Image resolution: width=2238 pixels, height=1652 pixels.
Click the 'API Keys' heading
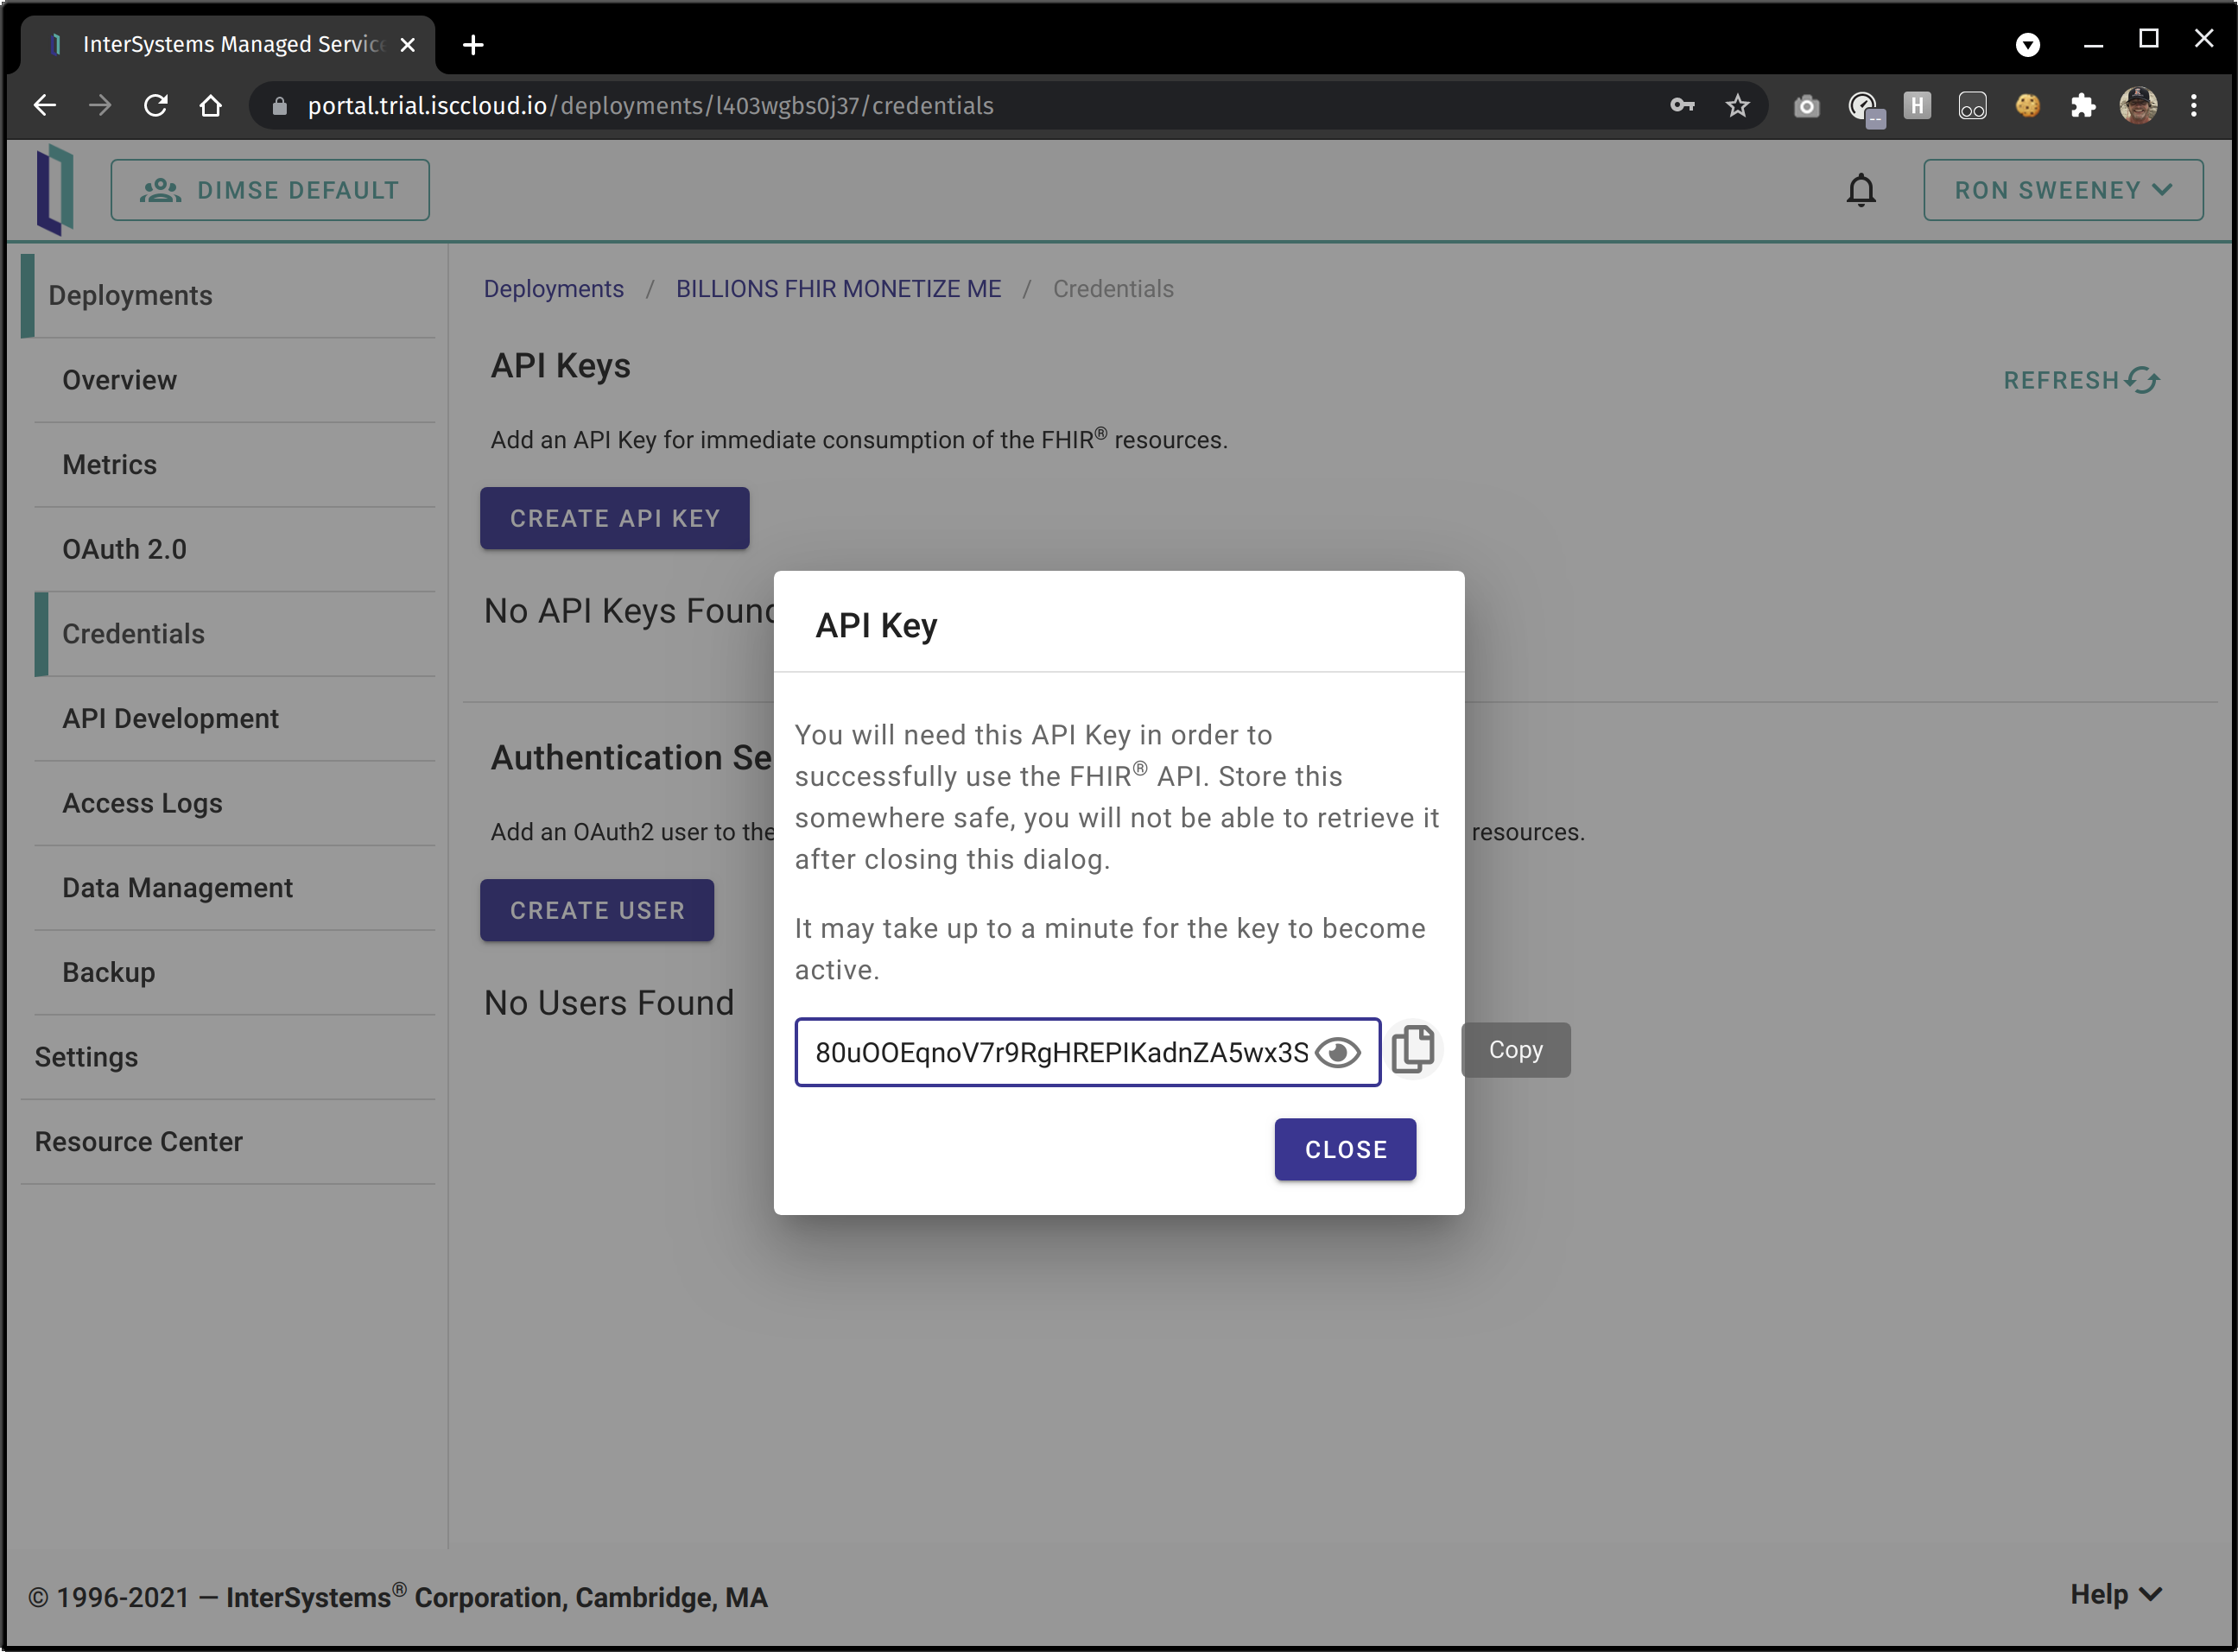tap(560, 366)
